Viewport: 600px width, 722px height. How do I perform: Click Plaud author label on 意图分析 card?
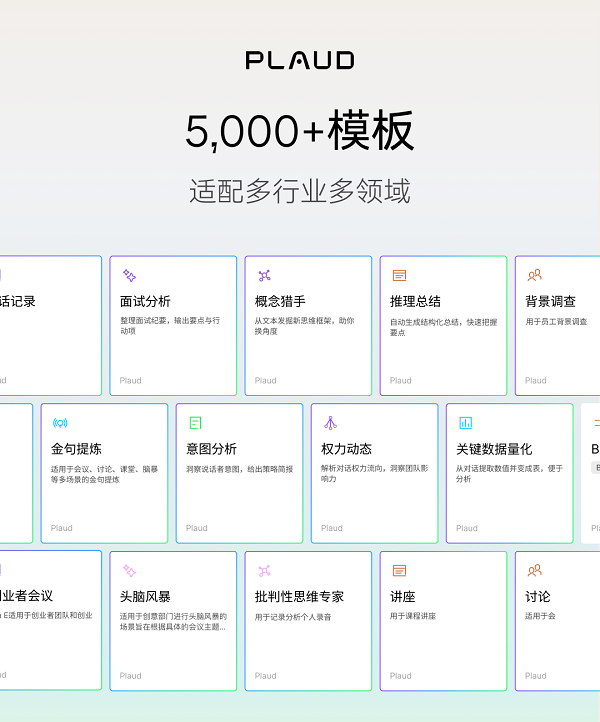coord(197,528)
